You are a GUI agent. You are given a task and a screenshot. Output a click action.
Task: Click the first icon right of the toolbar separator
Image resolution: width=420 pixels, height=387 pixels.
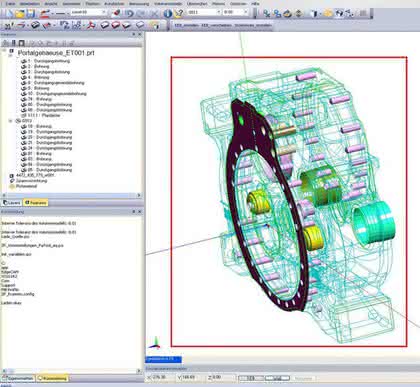point(266,13)
